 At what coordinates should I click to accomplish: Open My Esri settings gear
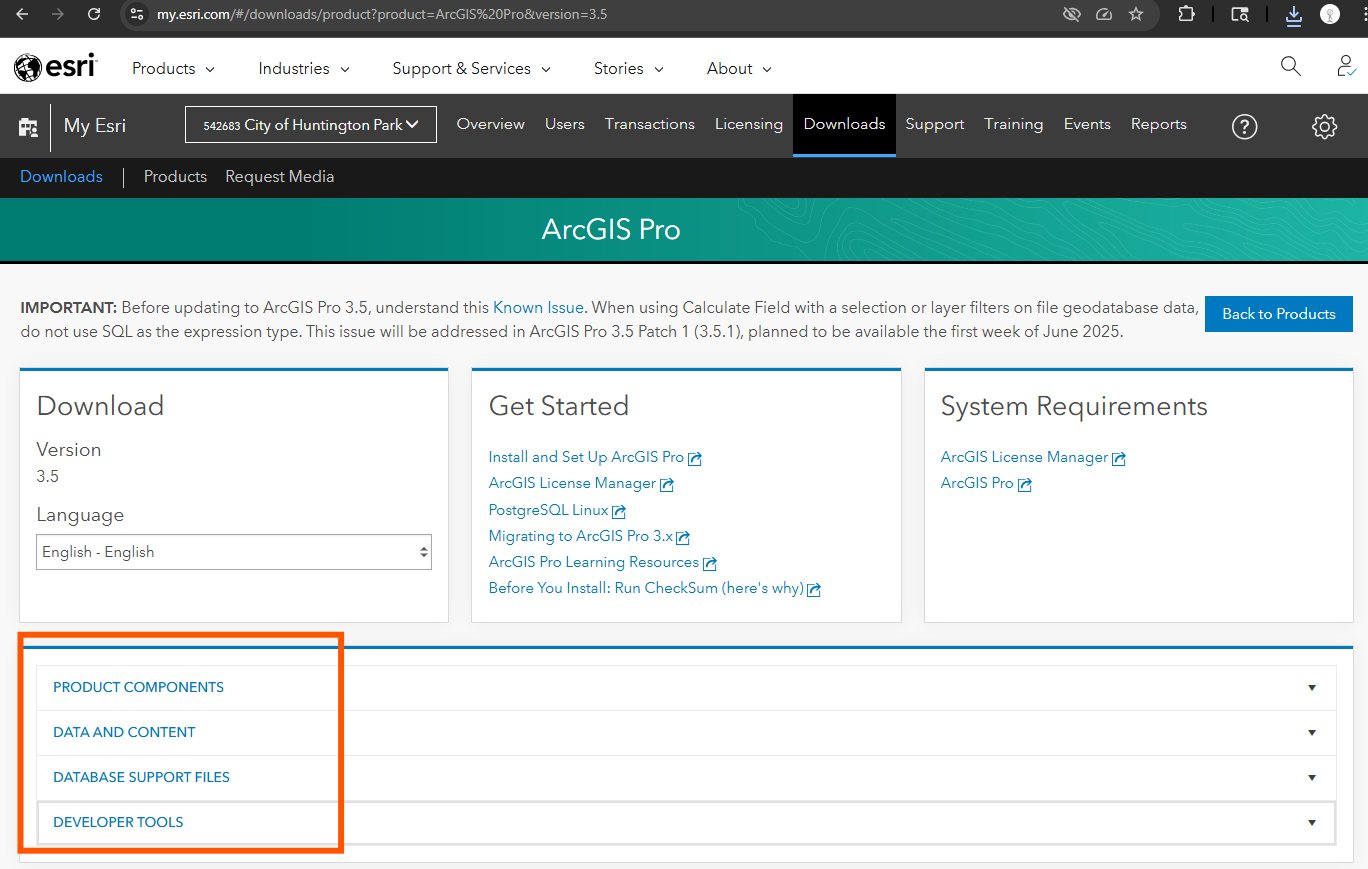pos(1324,126)
